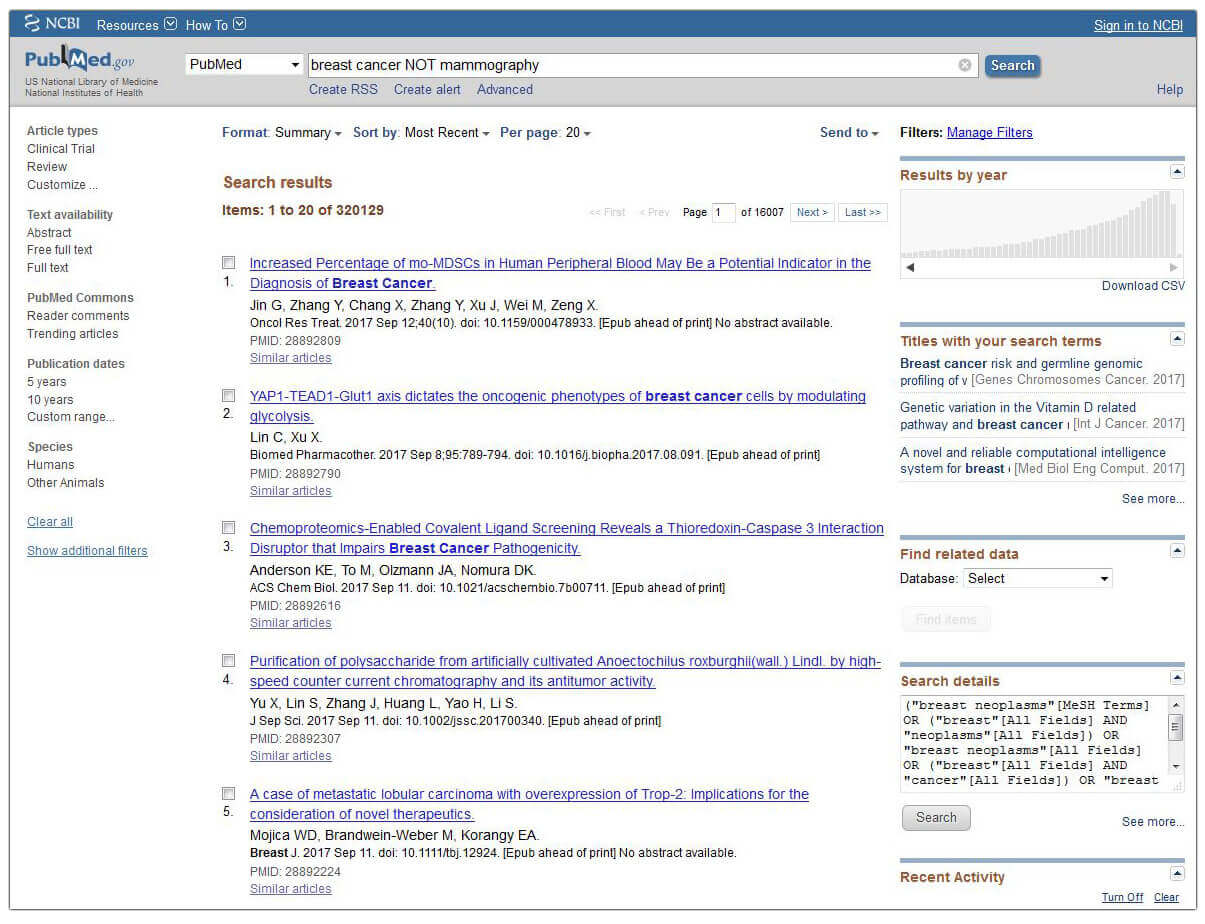Viewport: 1205px width, 924px height.
Task: Filter publication dates to 5 years
Action: pos(47,382)
